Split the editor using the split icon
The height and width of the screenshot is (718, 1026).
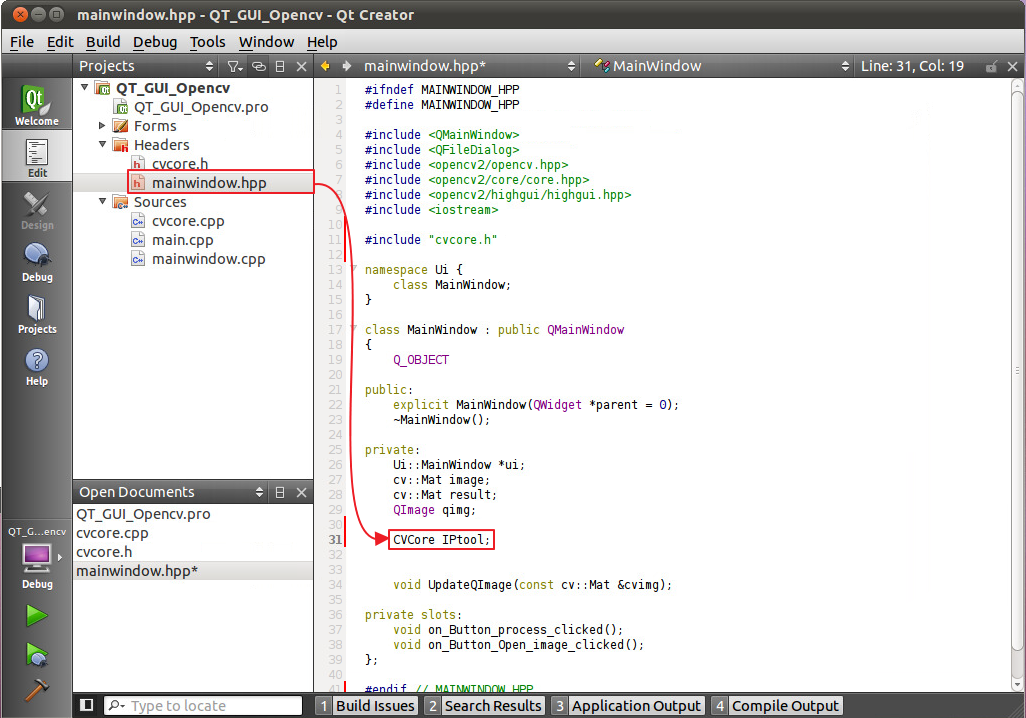(280, 66)
